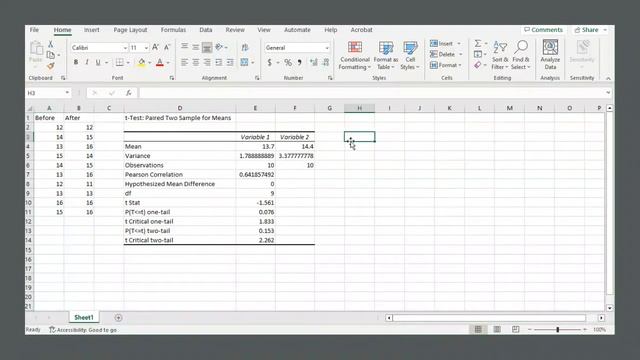Click the Copy icon in Clipboard

[x=51, y=55]
